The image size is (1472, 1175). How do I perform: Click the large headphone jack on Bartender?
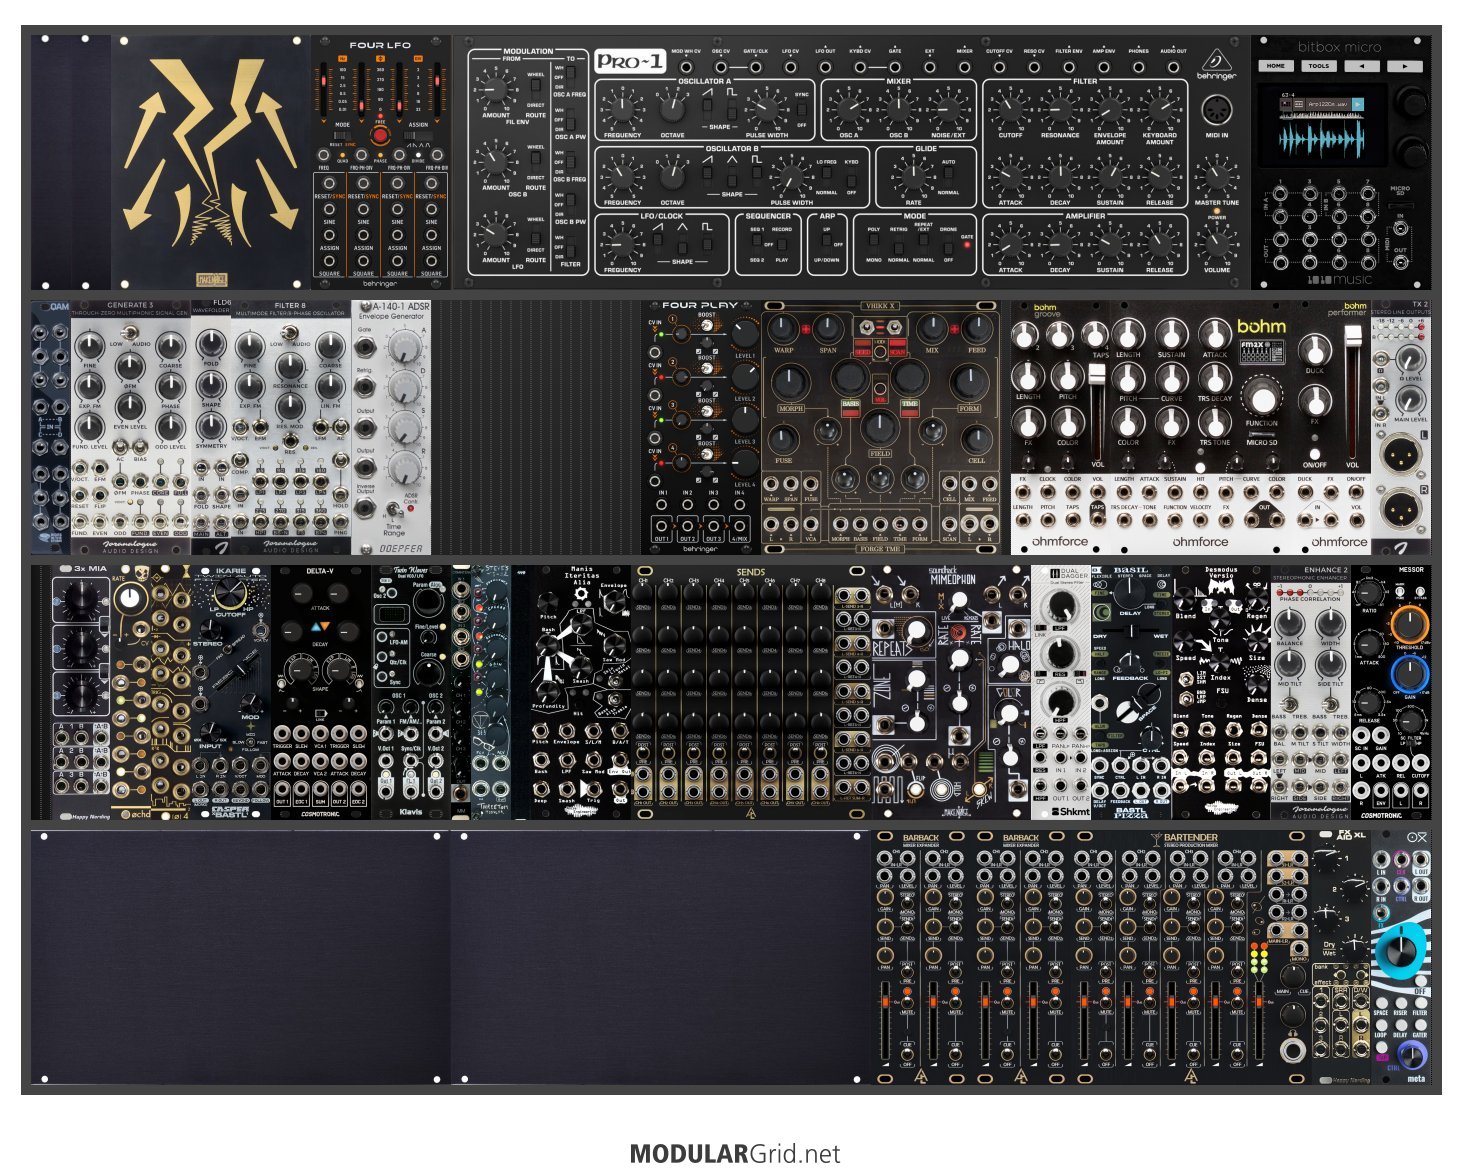[1293, 1050]
